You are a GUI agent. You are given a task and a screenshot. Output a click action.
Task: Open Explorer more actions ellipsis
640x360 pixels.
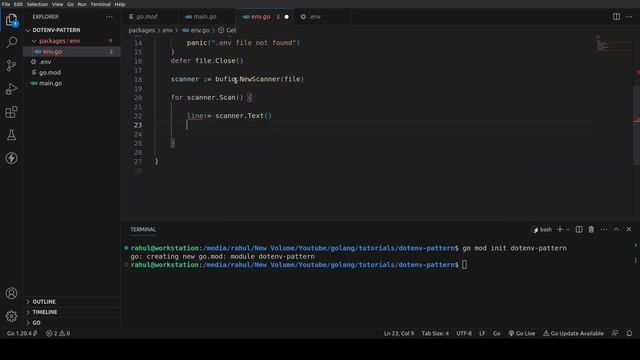(109, 17)
